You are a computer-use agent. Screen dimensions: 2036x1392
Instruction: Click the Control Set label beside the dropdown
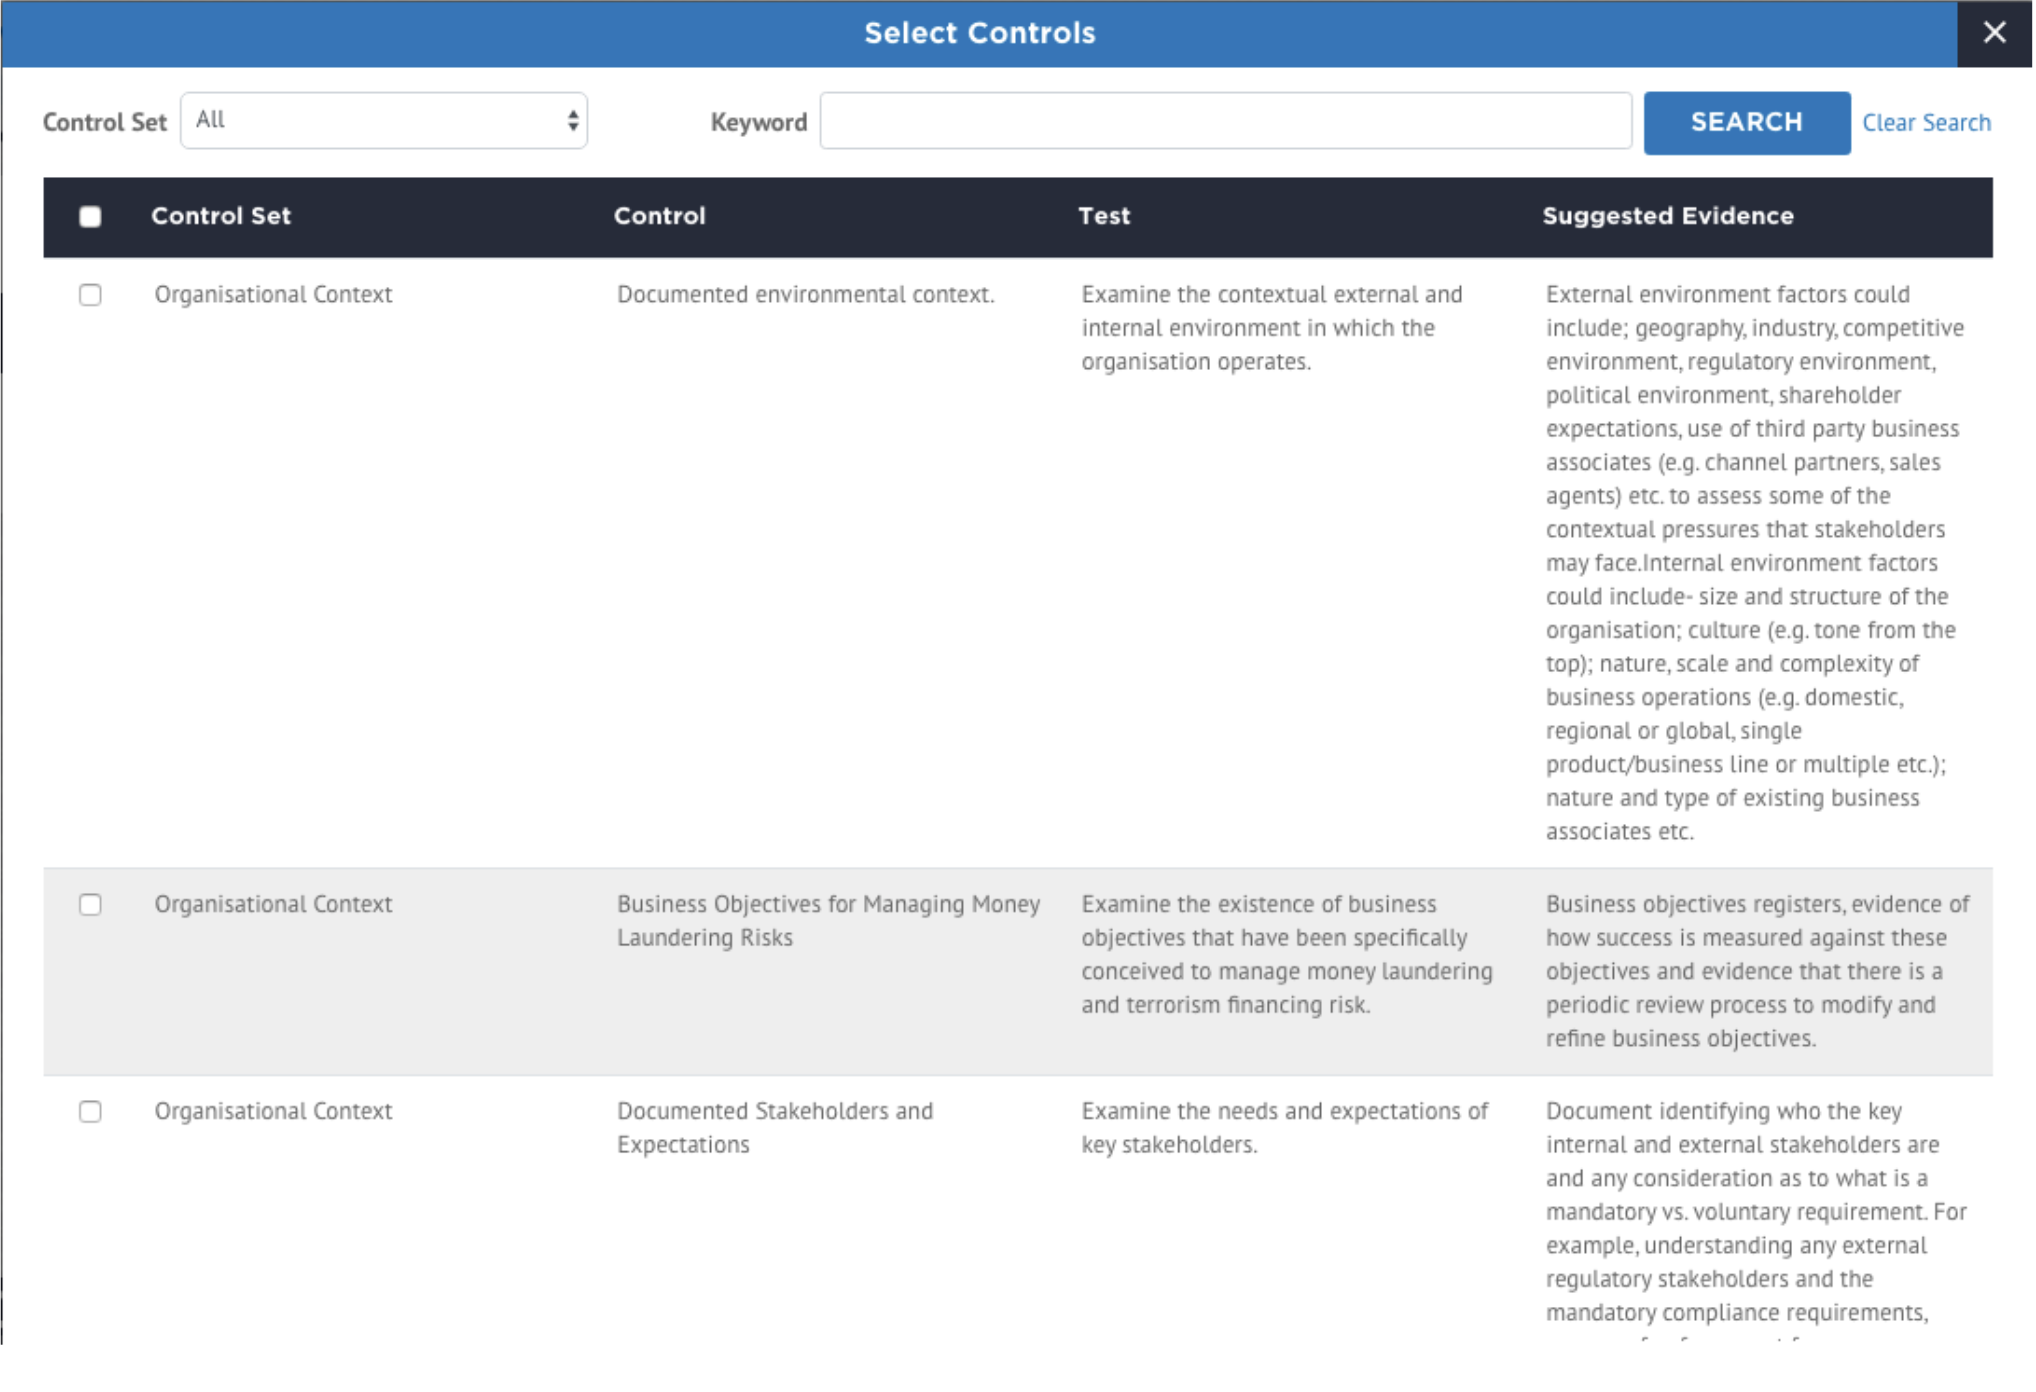(104, 122)
